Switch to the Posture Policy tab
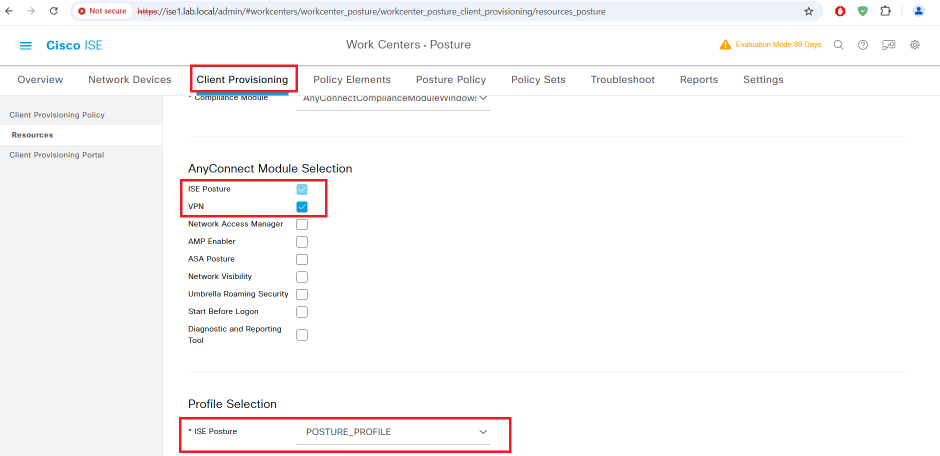 [x=450, y=80]
